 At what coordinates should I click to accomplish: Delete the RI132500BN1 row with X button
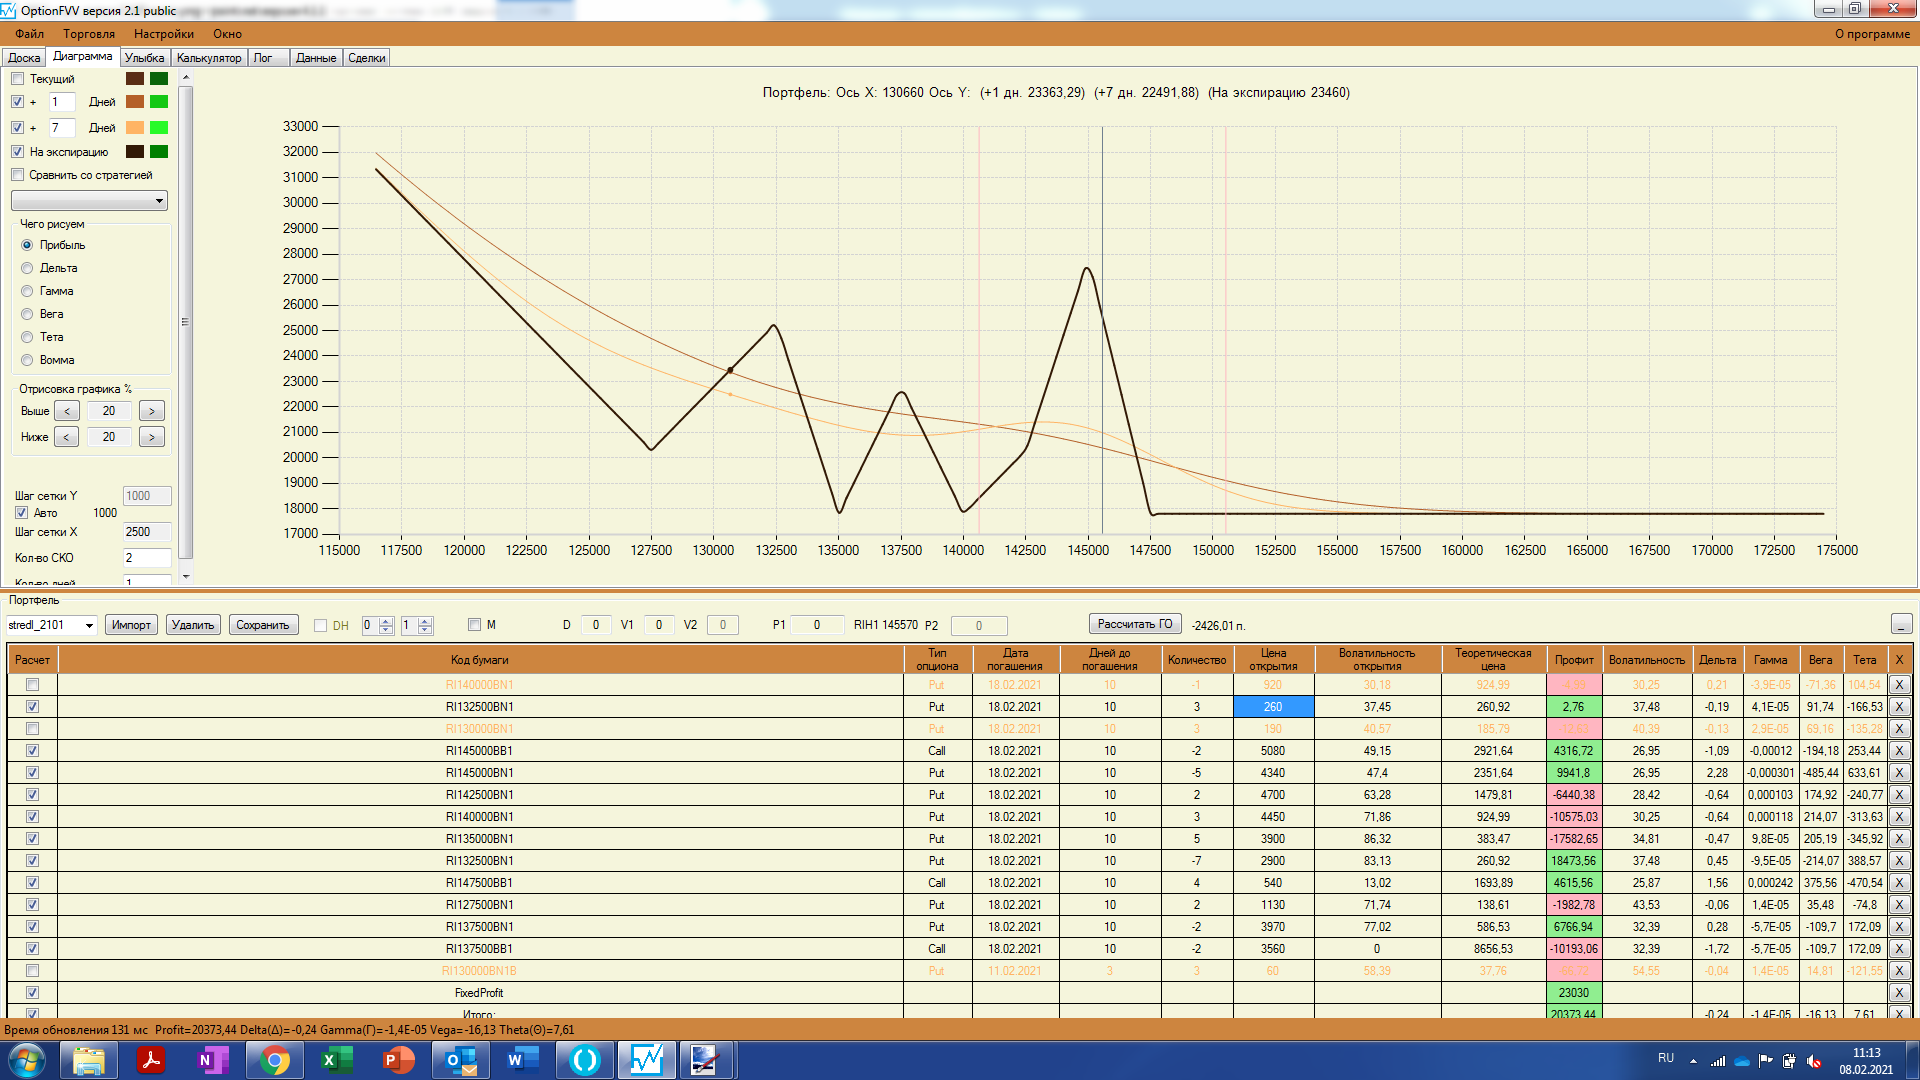click(1899, 707)
